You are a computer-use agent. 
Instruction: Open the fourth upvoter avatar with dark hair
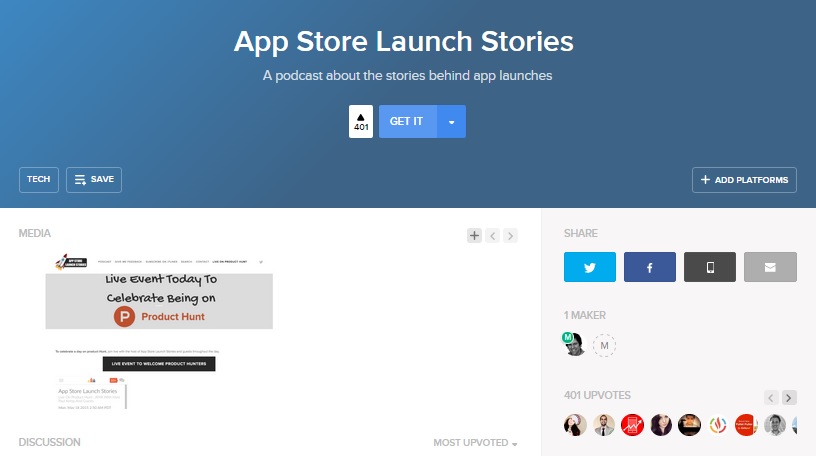click(x=661, y=425)
